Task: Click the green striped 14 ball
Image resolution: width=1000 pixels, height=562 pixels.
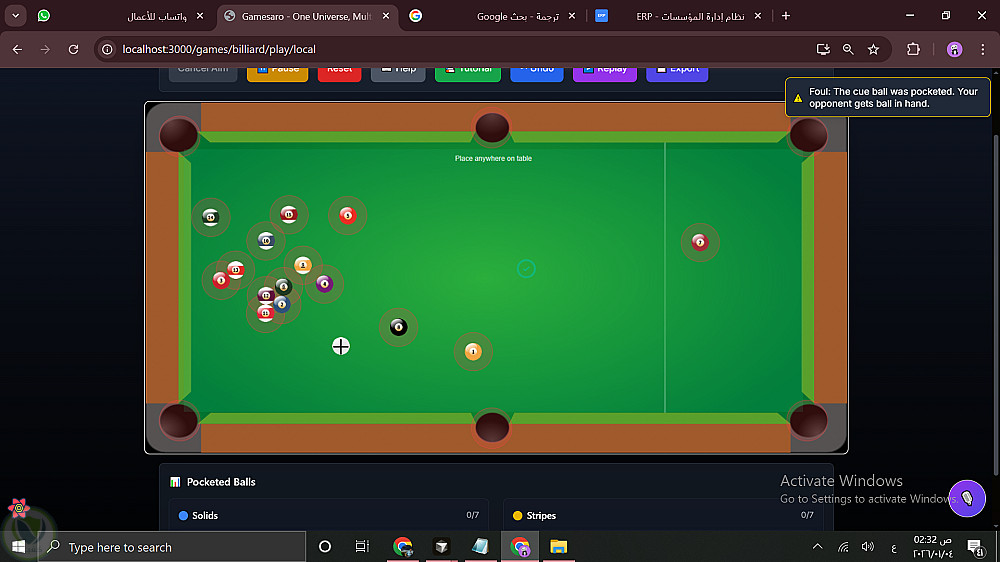Action: 210,218
